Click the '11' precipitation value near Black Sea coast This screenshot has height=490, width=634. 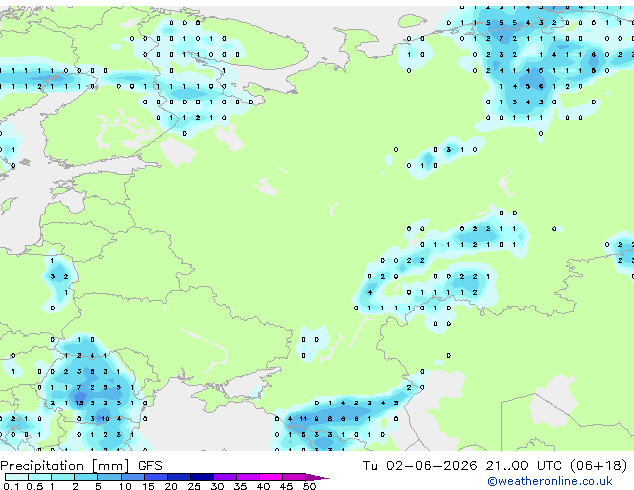tap(303, 419)
